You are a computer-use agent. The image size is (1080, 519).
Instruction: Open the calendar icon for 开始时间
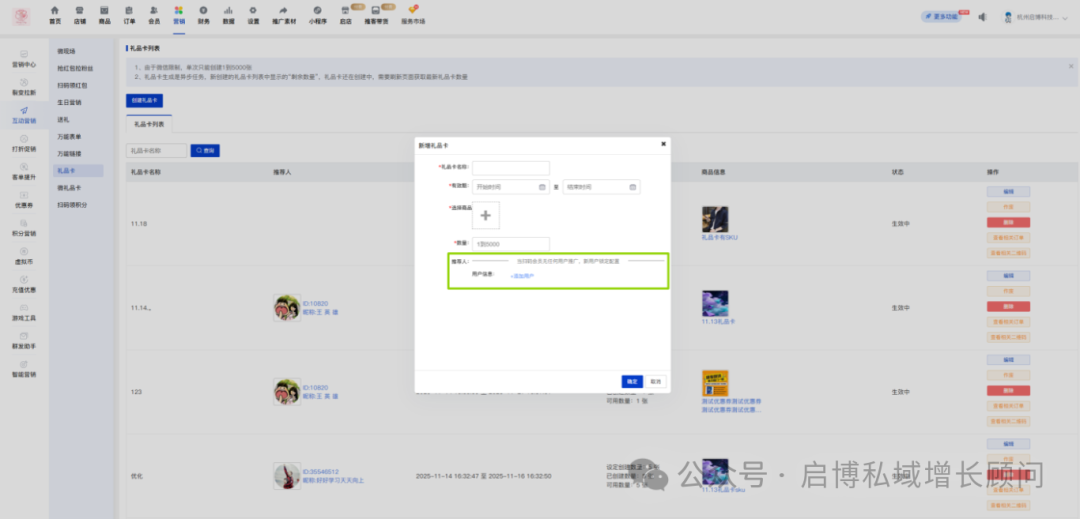pyautogui.click(x=541, y=187)
